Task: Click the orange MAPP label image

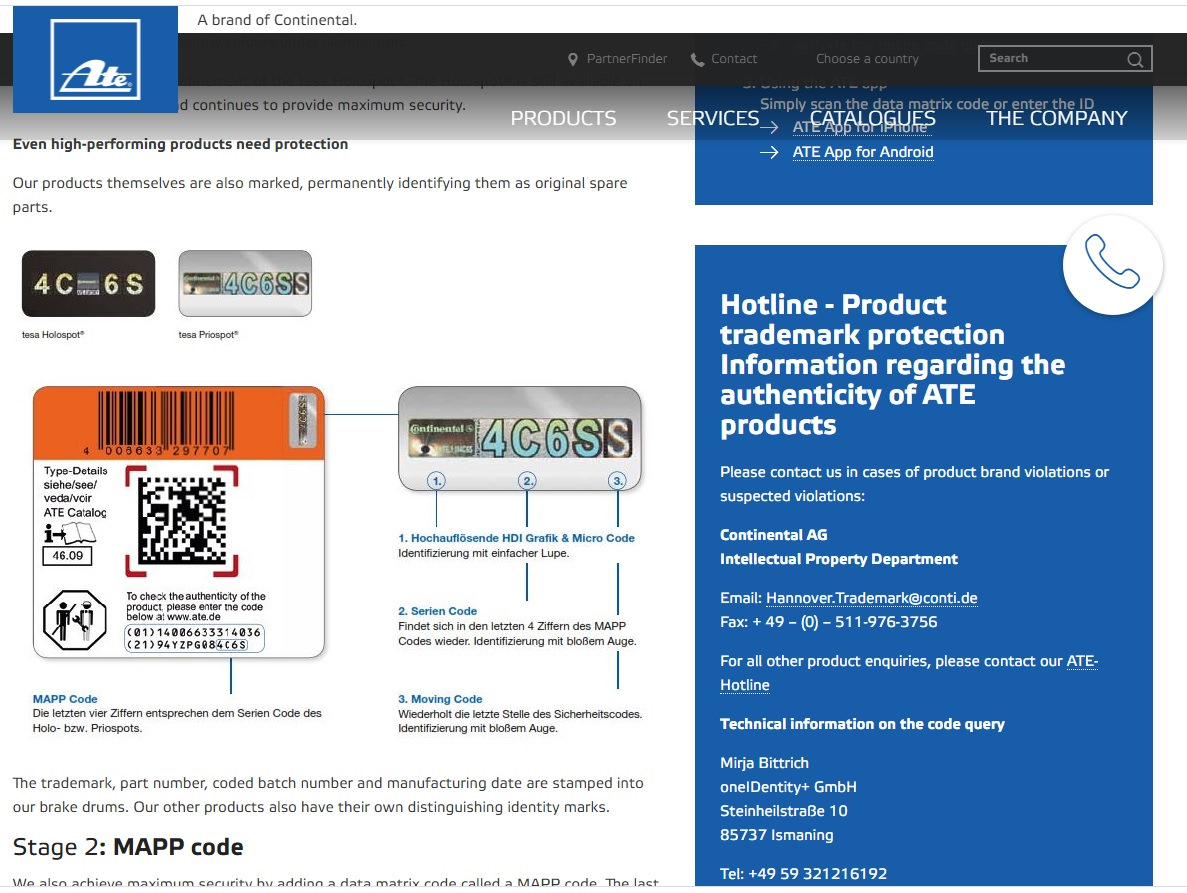Action: click(x=179, y=522)
